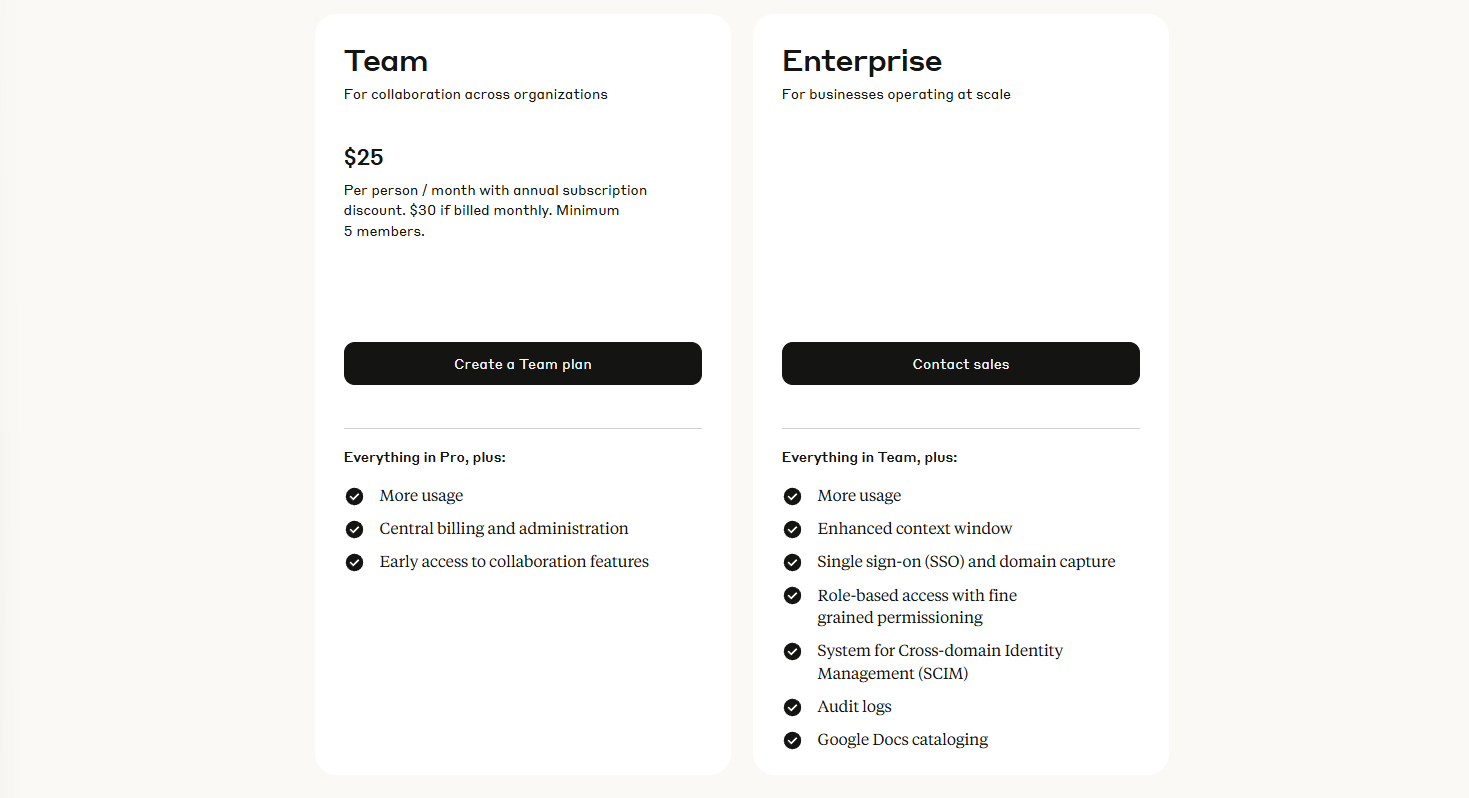Click checkmark icon next to Central billing and administration

[x=354, y=529]
